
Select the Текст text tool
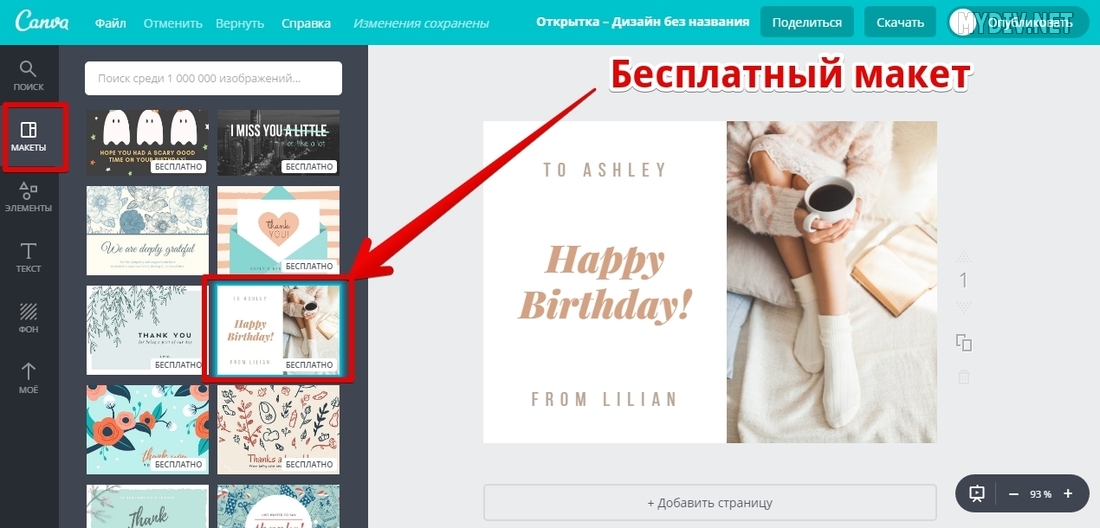click(x=29, y=257)
